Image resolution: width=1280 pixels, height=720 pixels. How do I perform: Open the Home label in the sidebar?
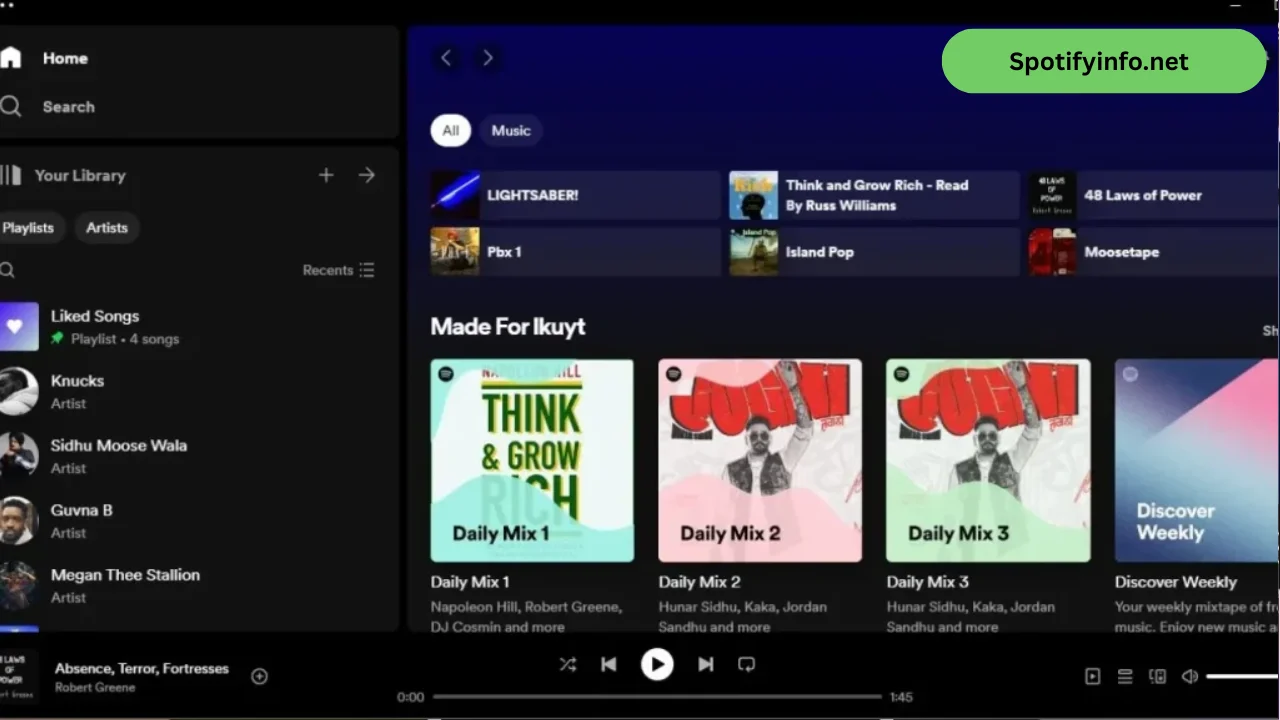click(65, 58)
